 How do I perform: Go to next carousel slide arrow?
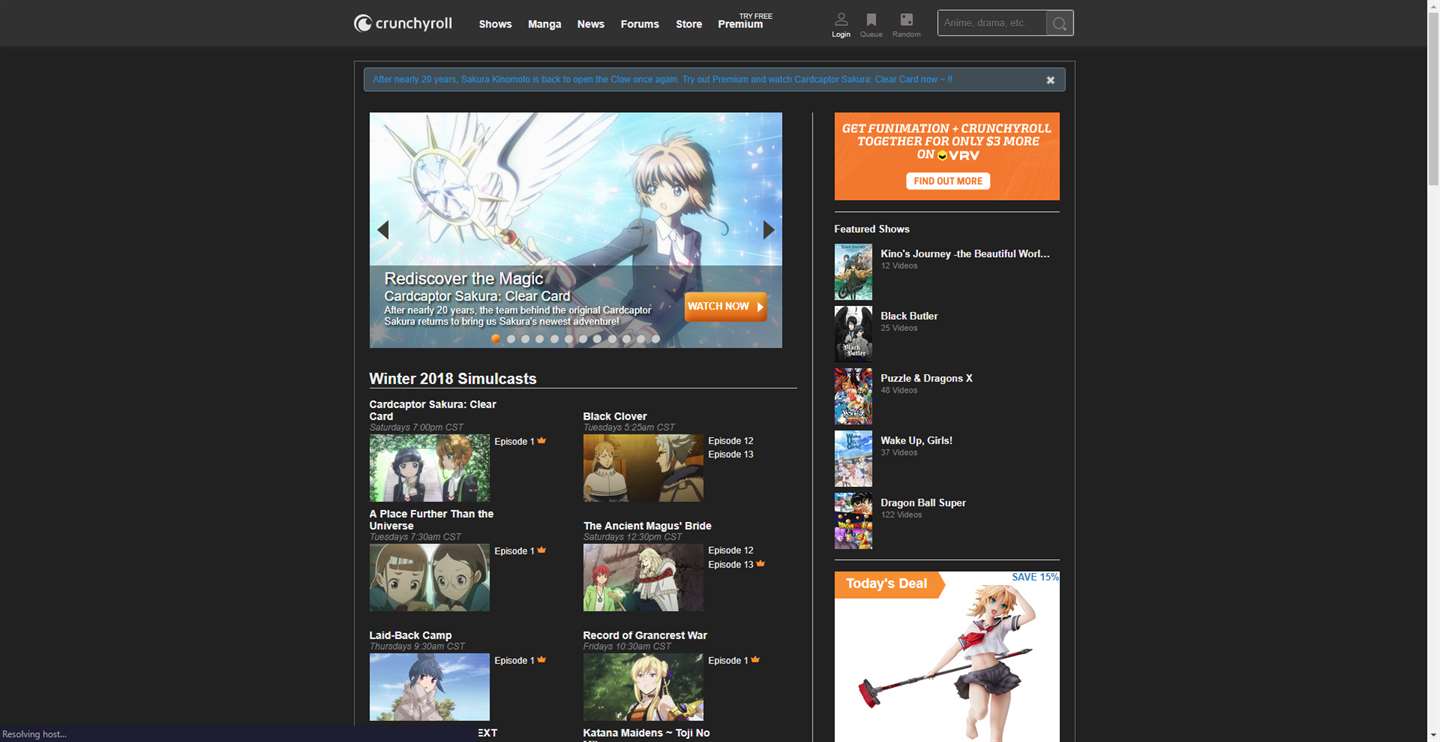(x=768, y=230)
